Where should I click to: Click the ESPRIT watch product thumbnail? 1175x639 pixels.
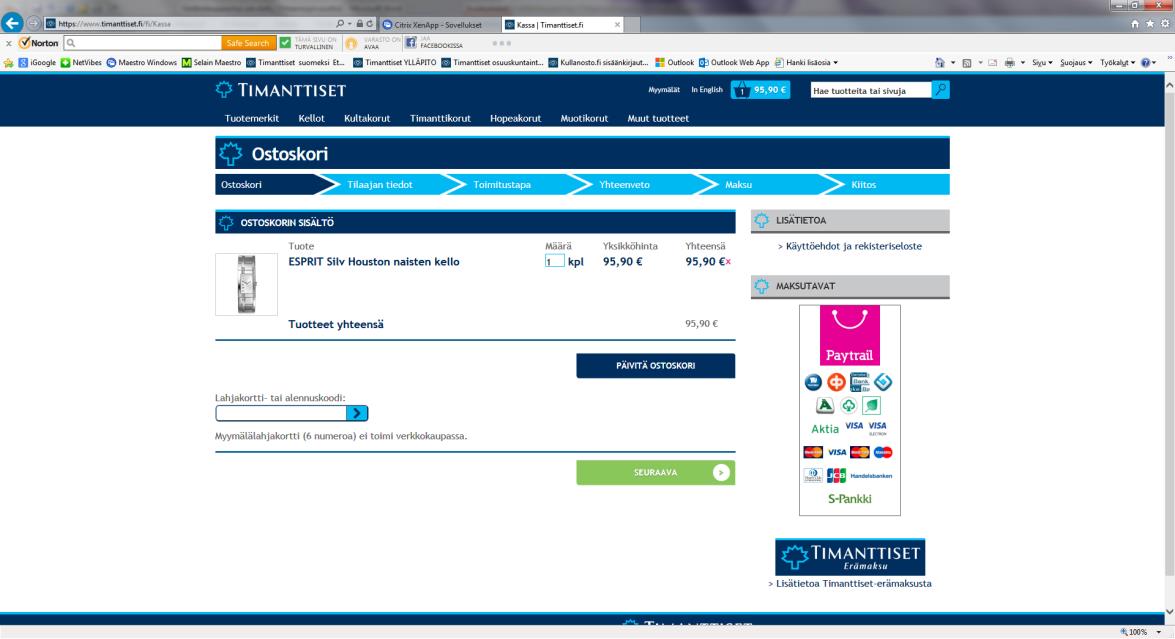(247, 284)
